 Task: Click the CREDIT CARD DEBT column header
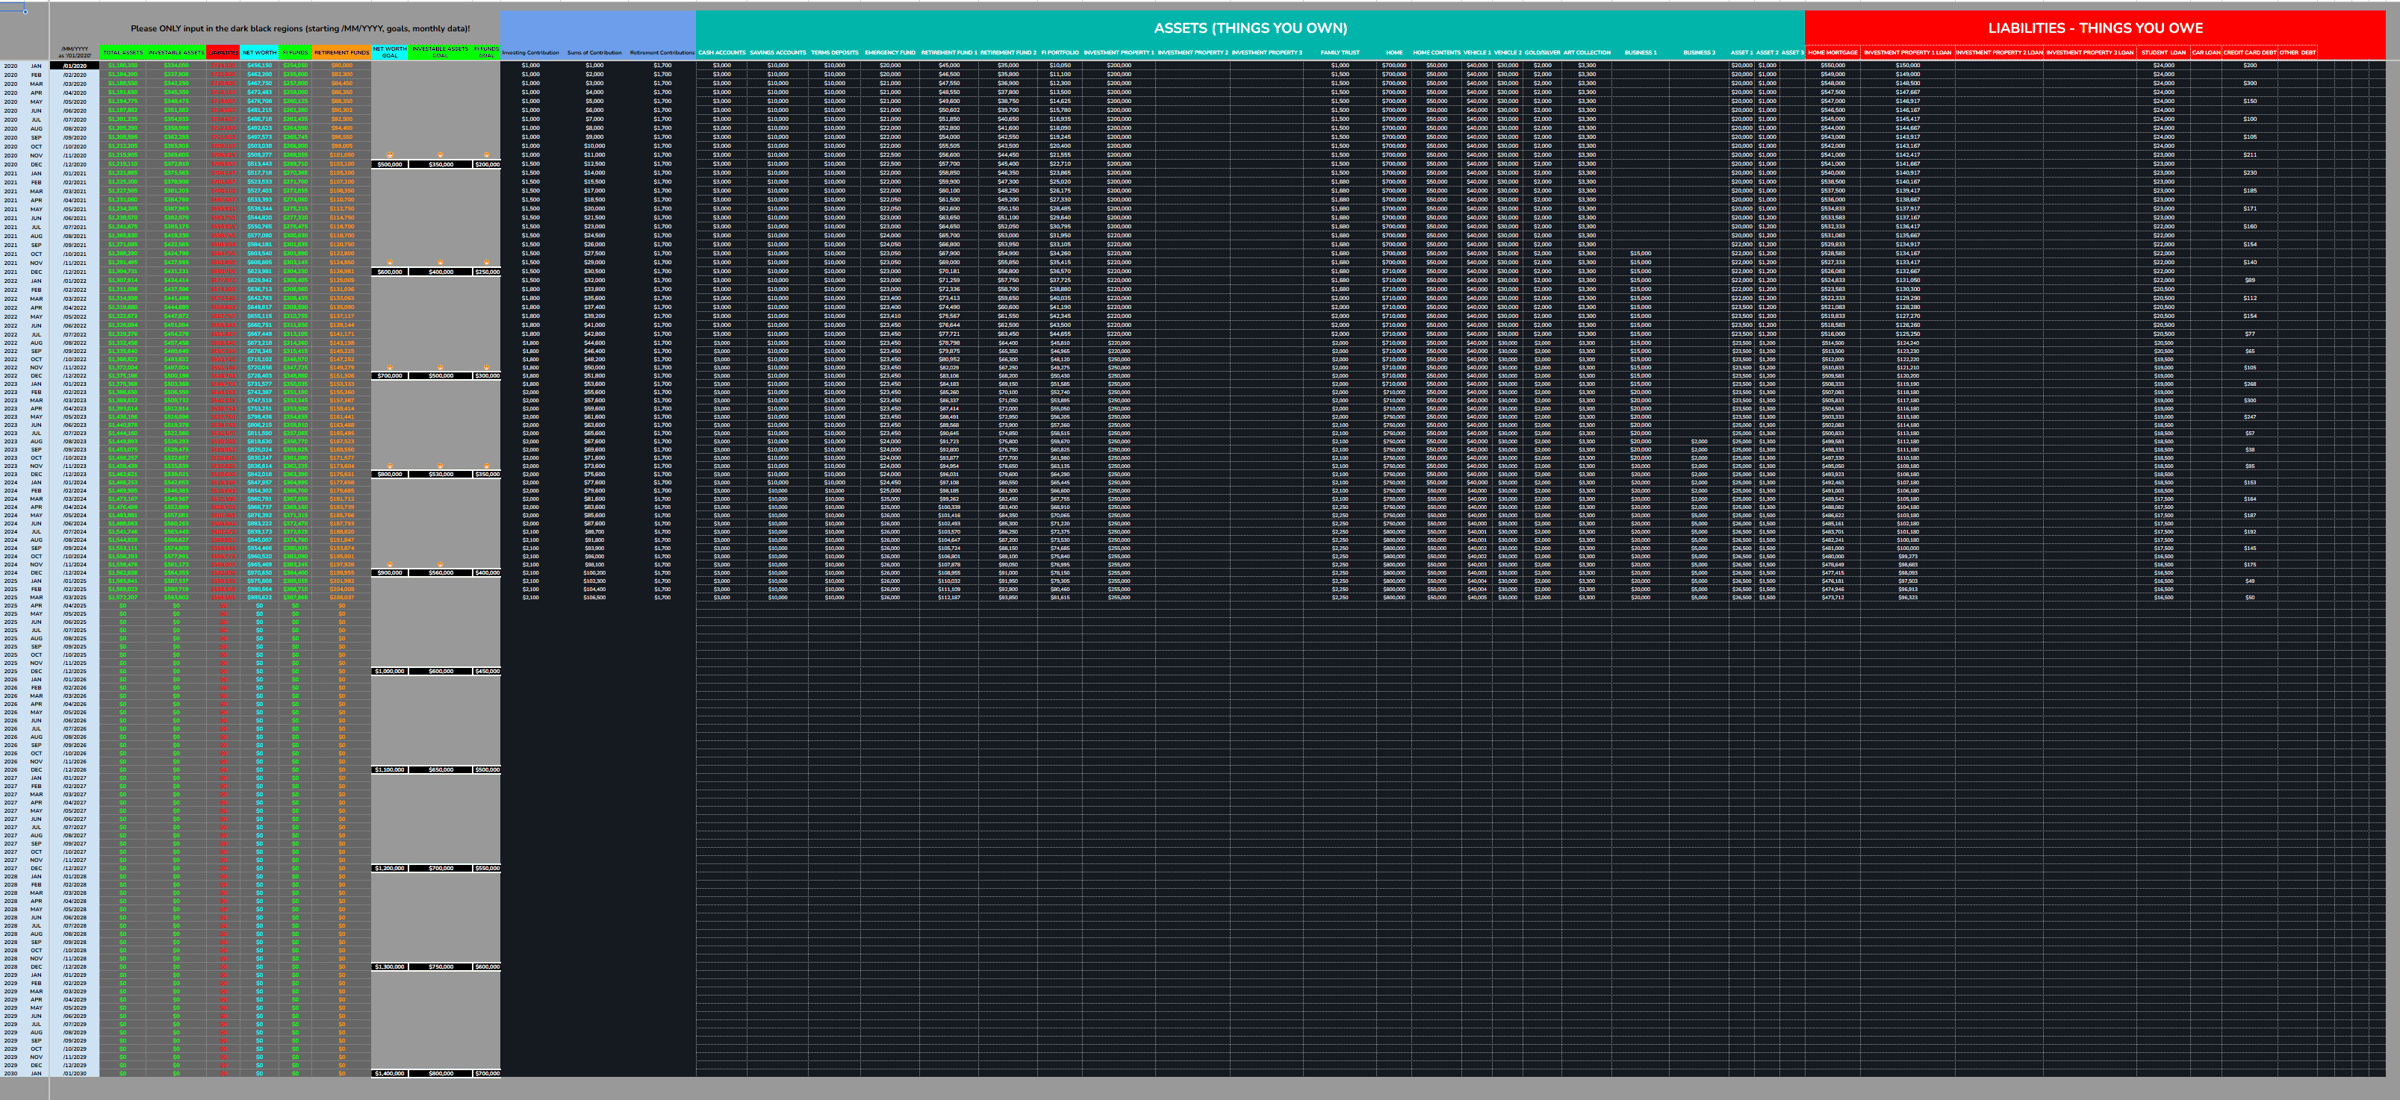[x=2249, y=53]
